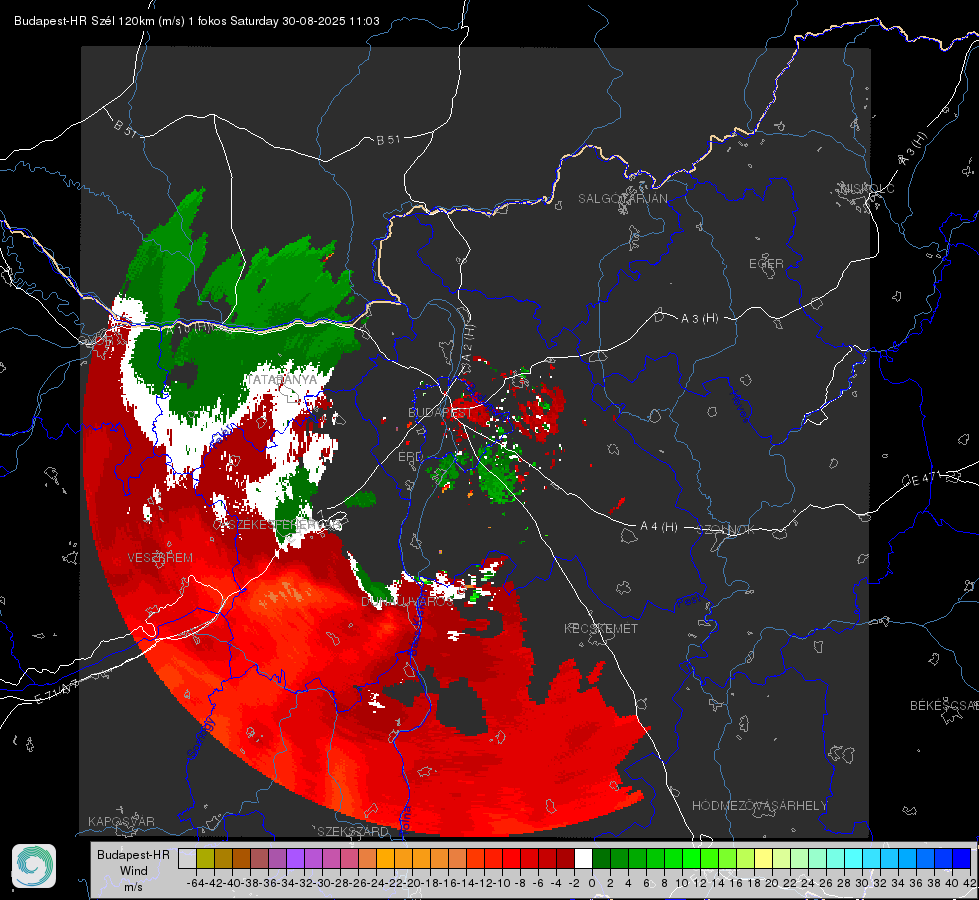Viewport: 979px width, 900px height.
Task: Click the EGER city label
Action: click(x=766, y=264)
